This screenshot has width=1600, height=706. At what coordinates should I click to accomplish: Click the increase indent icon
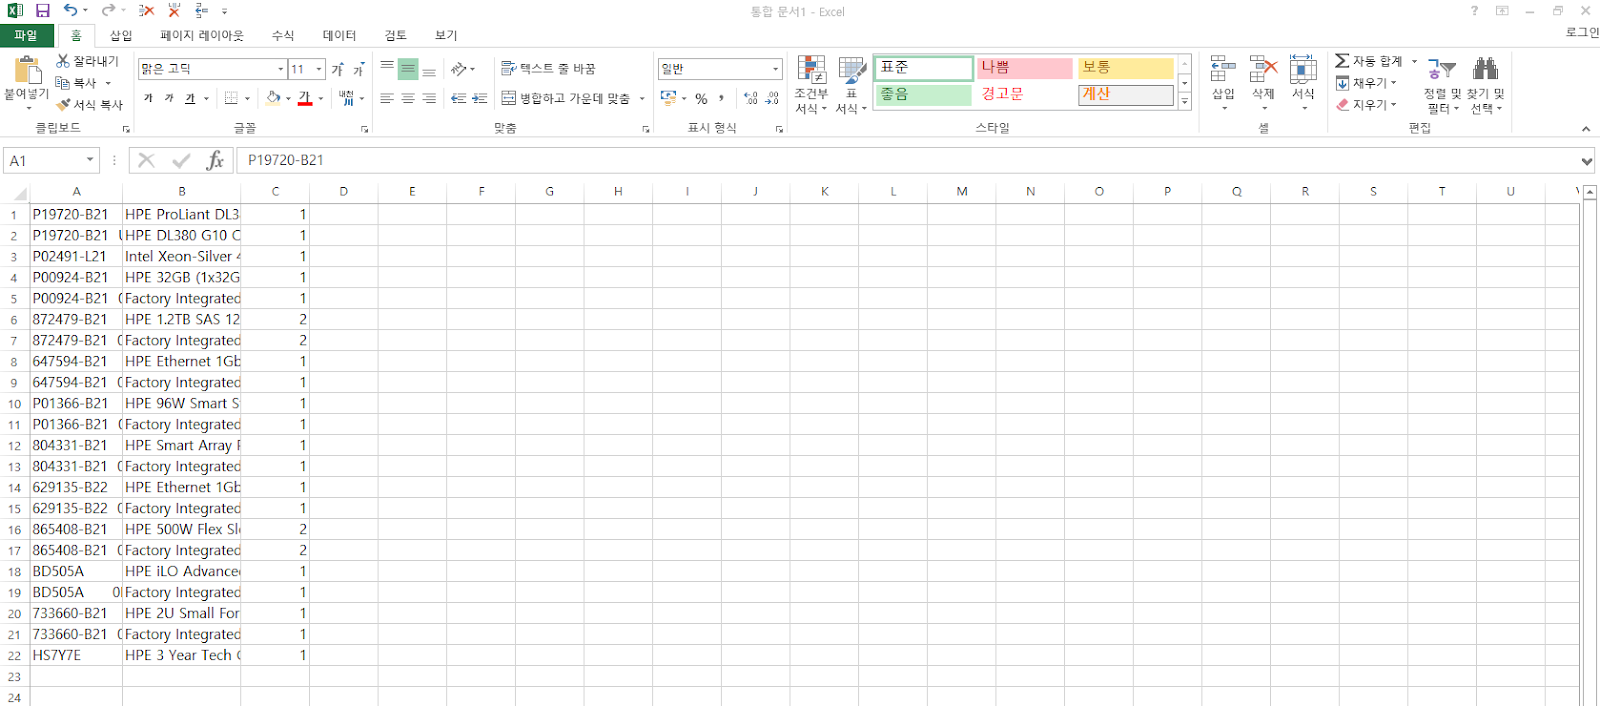coord(479,98)
